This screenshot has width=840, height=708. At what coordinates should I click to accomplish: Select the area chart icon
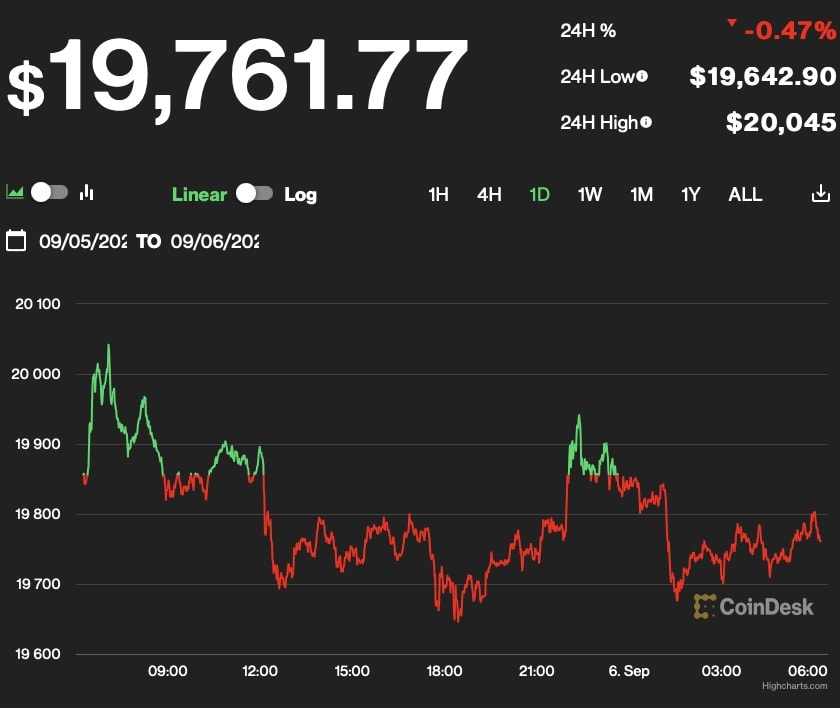[14, 192]
